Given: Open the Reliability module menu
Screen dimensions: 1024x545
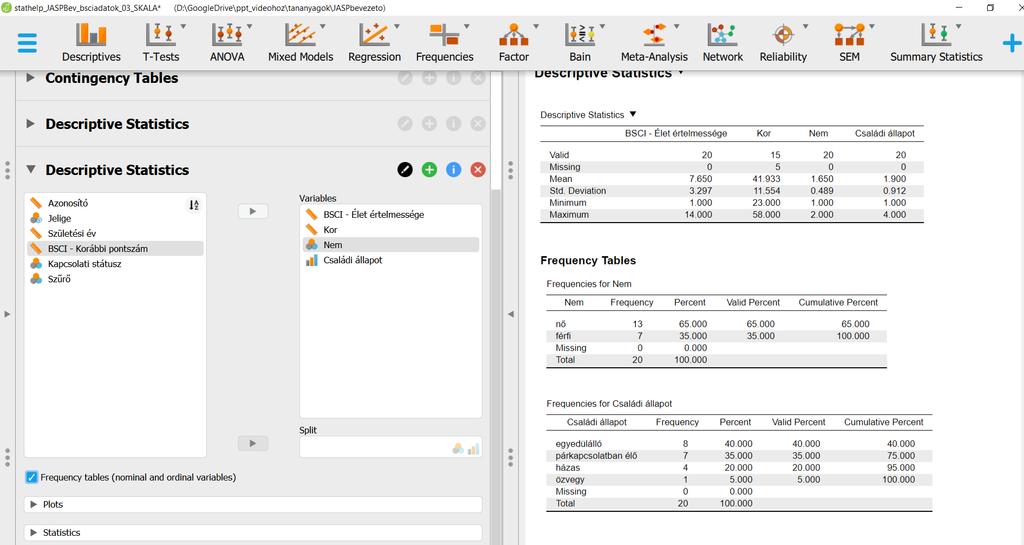Looking at the screenshot, I should [783, 42].
